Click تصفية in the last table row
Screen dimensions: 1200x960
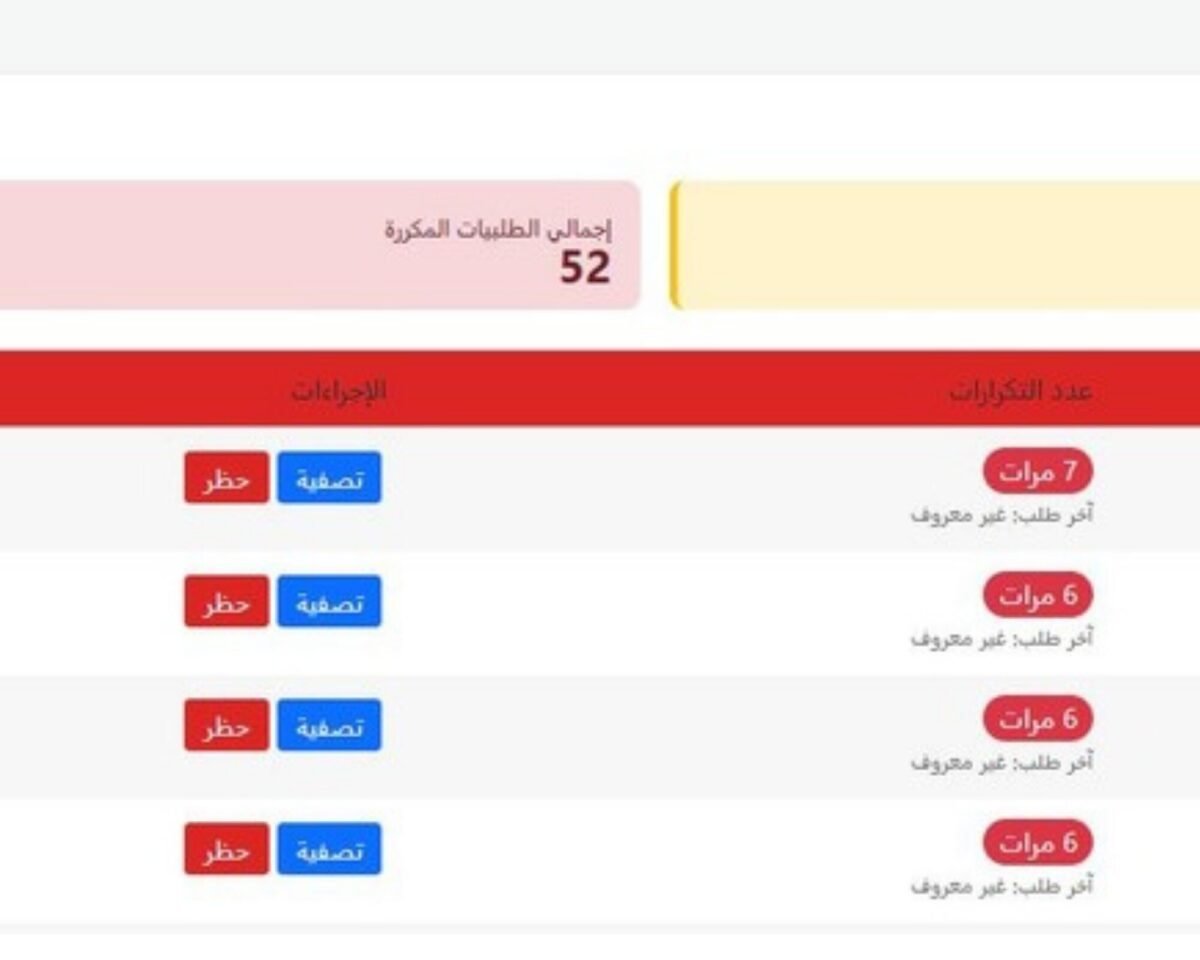coord(329,849)
